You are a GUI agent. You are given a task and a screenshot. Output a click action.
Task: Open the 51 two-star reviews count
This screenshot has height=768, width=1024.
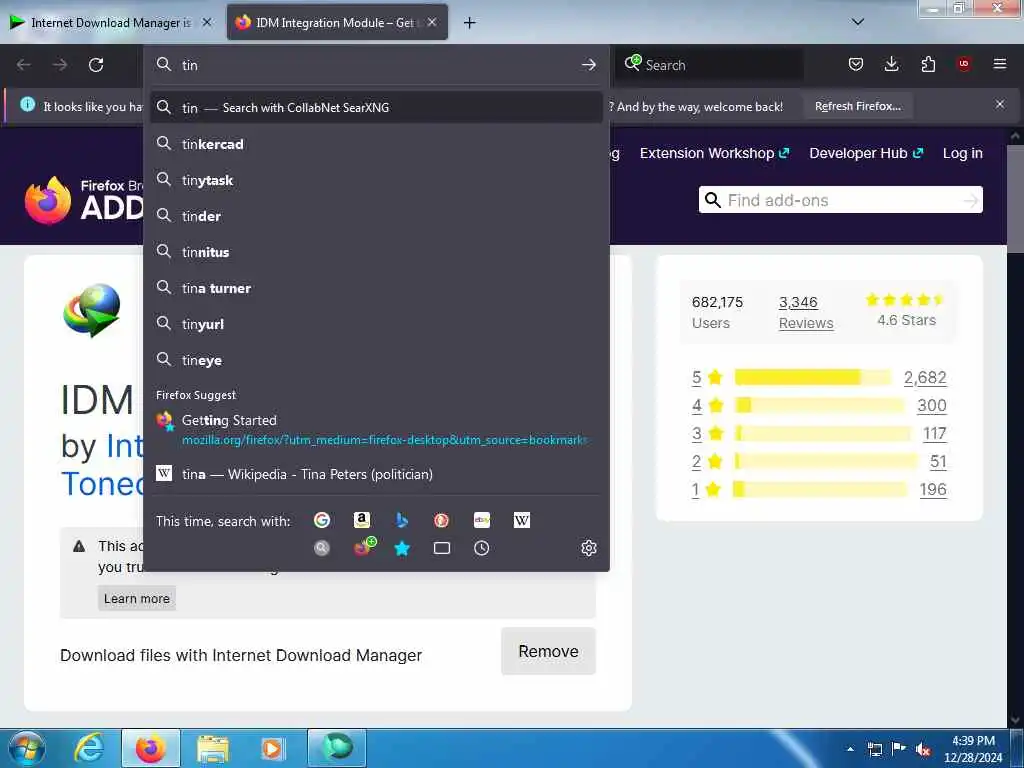click(x=938, y=462)
